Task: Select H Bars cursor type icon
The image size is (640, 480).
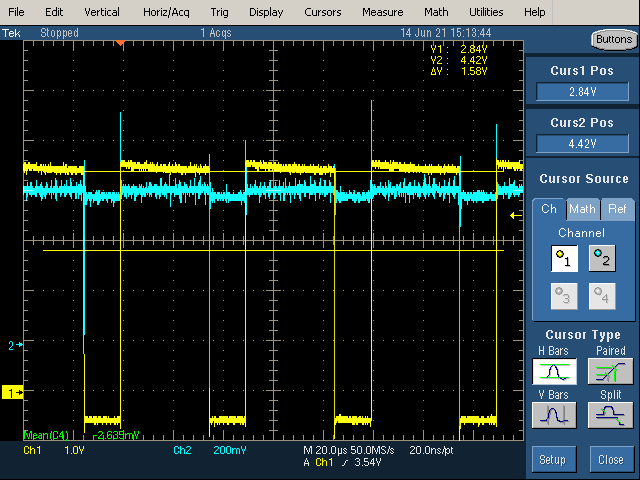Action: pyautogui.click(x=554, y=371)
